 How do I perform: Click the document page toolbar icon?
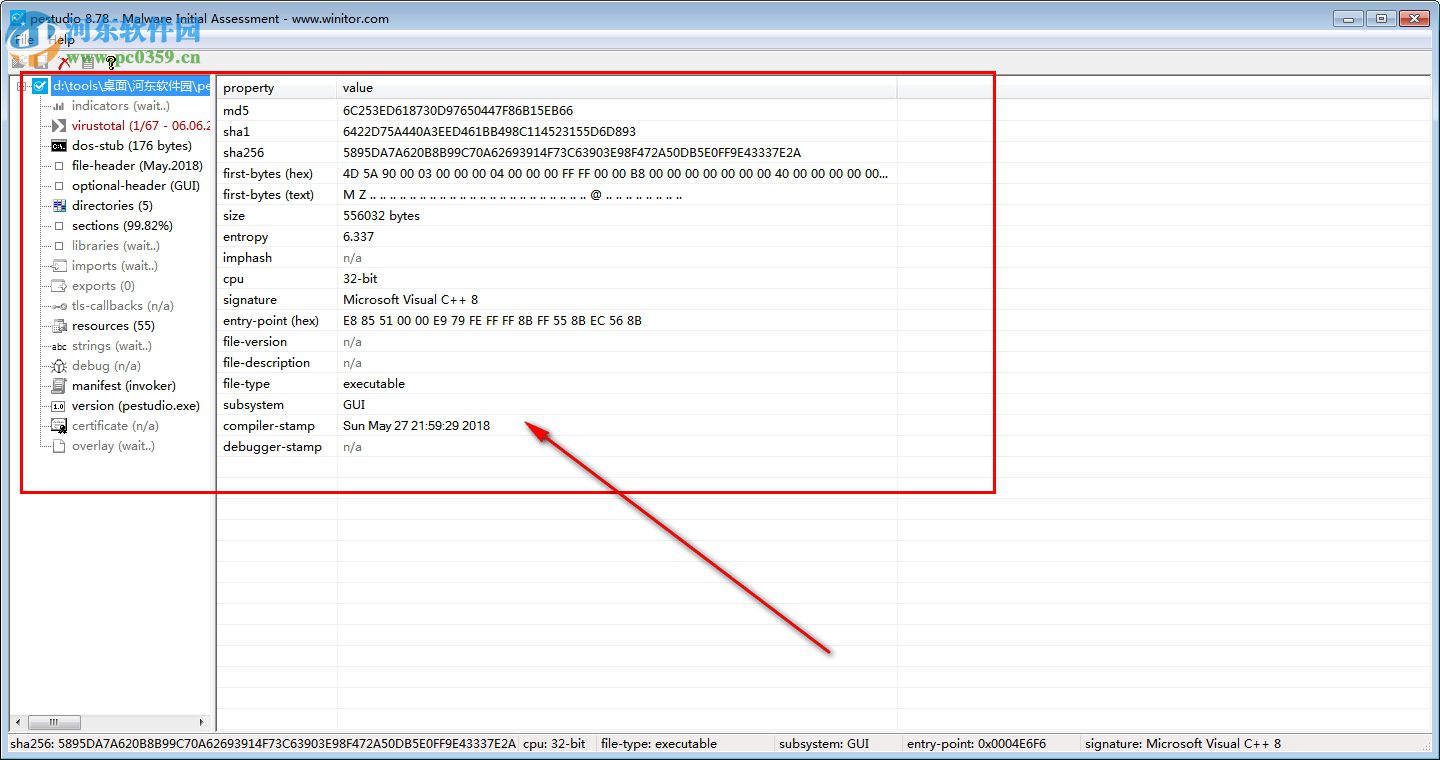88,62
